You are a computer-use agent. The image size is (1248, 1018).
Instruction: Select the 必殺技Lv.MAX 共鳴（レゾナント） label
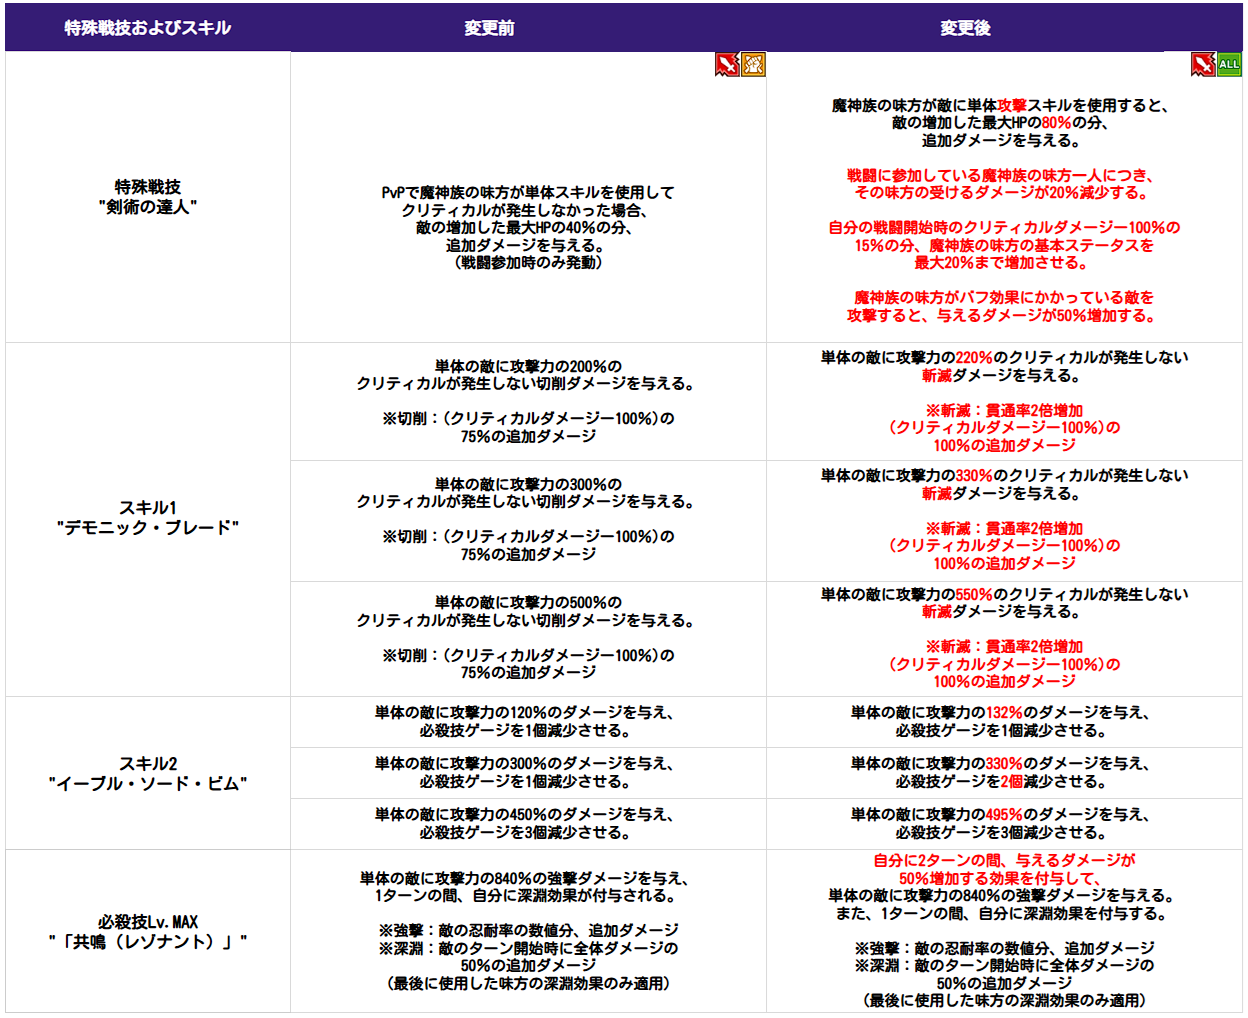tap(147, 931)
